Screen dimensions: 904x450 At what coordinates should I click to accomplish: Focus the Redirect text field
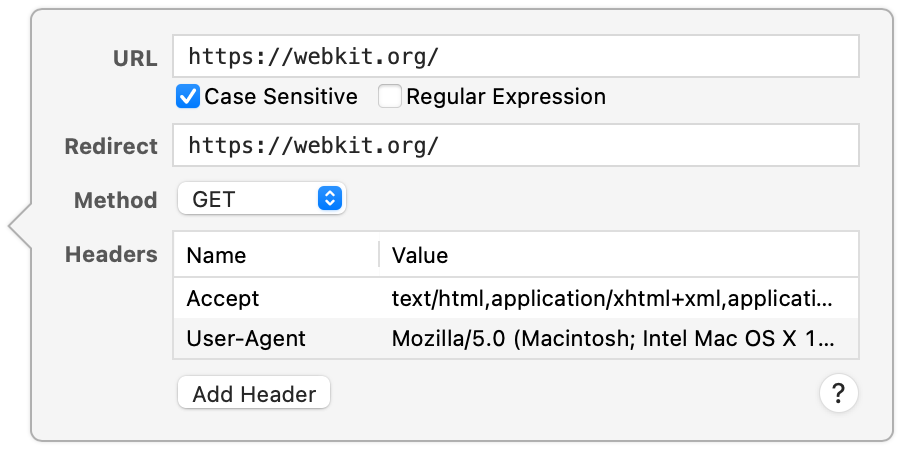point(515,146)
